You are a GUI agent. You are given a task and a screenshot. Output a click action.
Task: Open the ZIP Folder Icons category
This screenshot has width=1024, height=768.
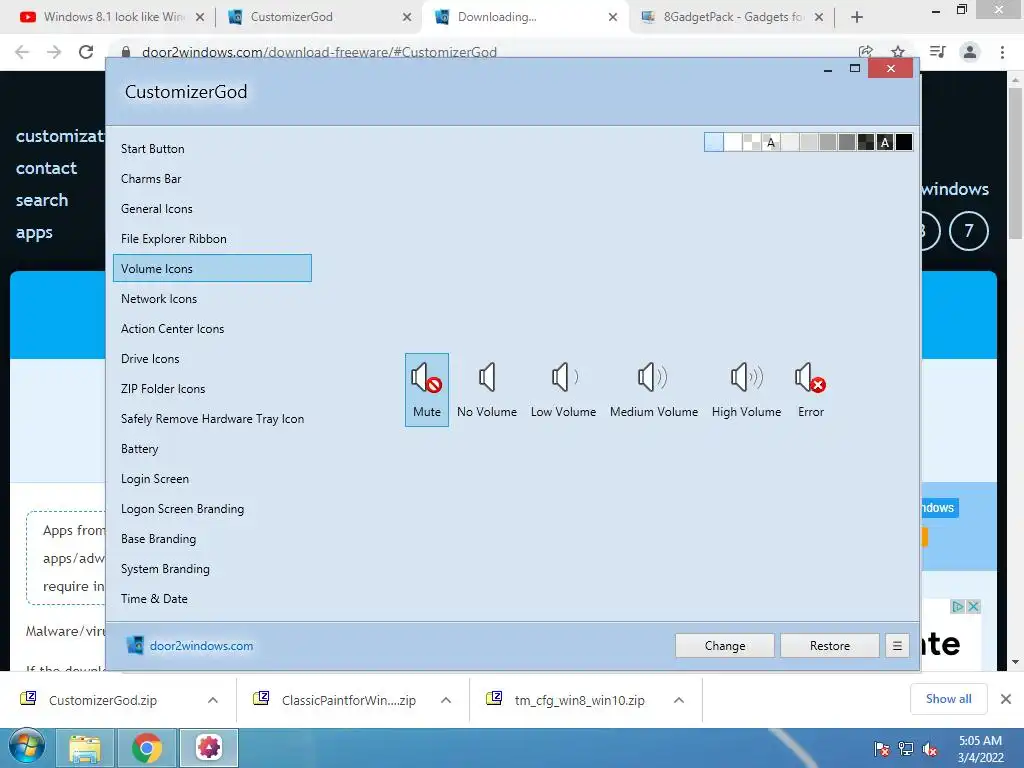[212, 389]
